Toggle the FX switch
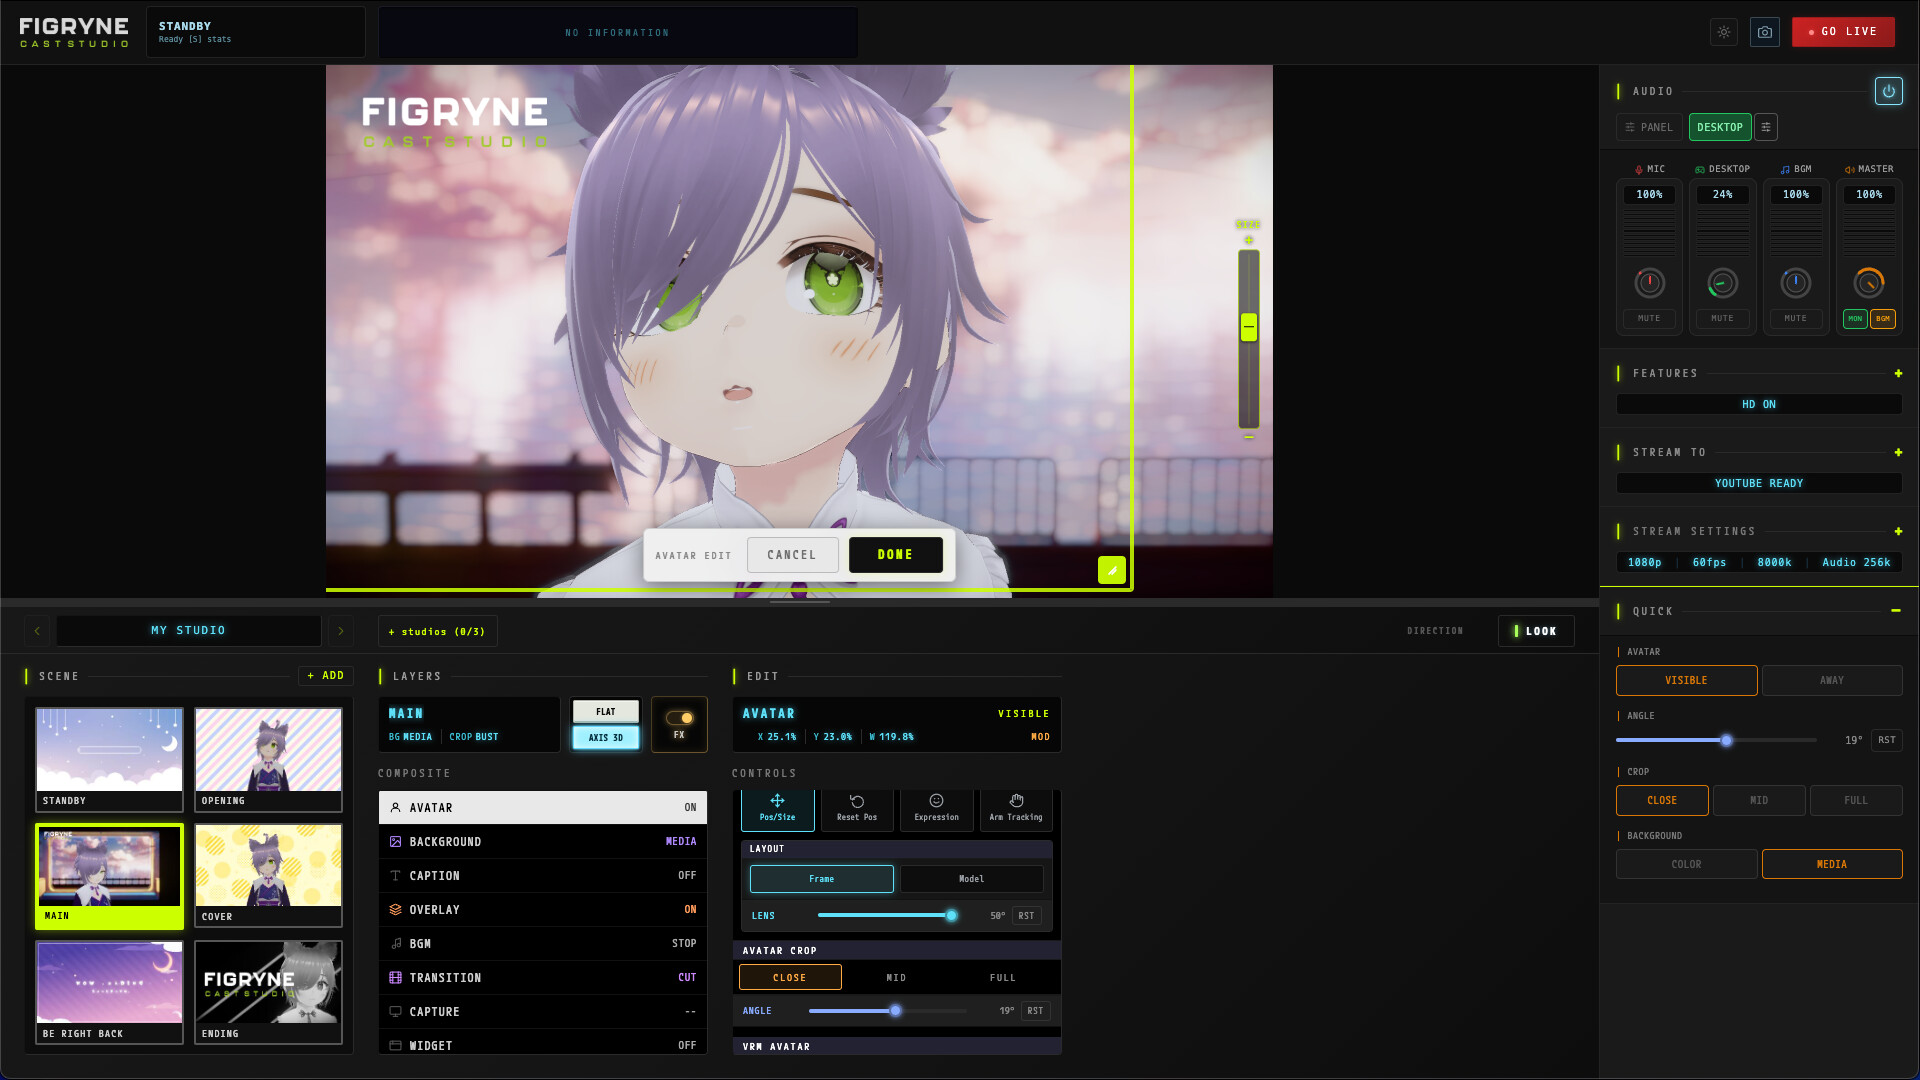The height and width of the screenshot is (1080, 1920). 680,718
